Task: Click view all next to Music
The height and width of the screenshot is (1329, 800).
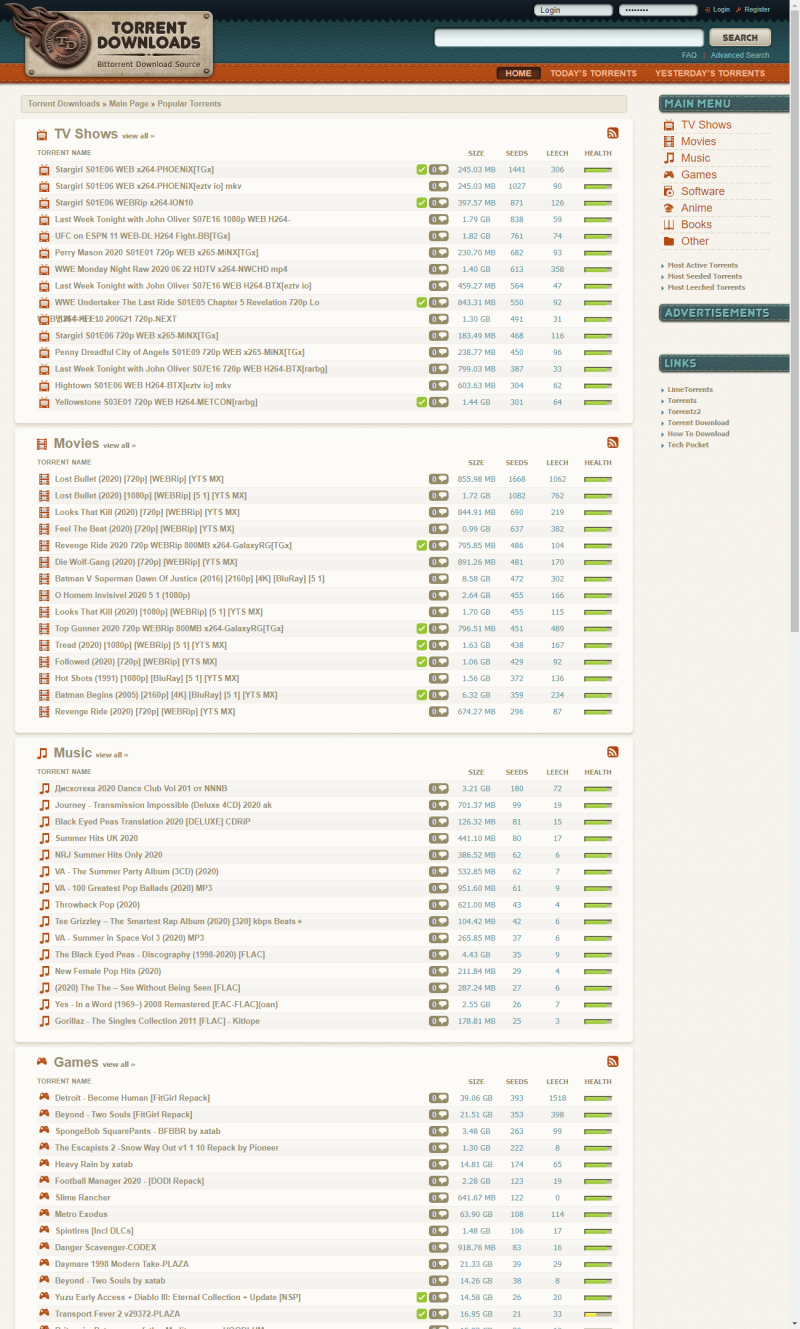Action: click(x=112, y=755)
